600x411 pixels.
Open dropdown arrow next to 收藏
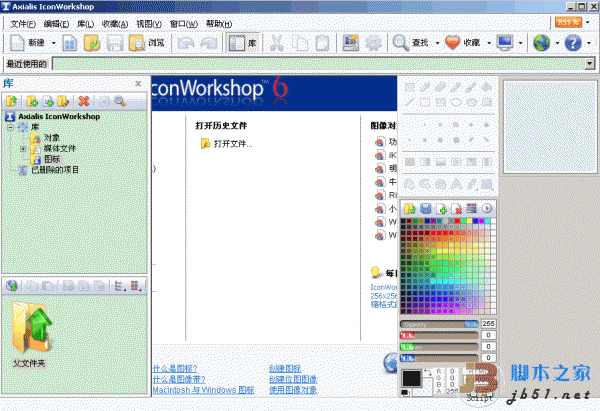coord(489,43)
